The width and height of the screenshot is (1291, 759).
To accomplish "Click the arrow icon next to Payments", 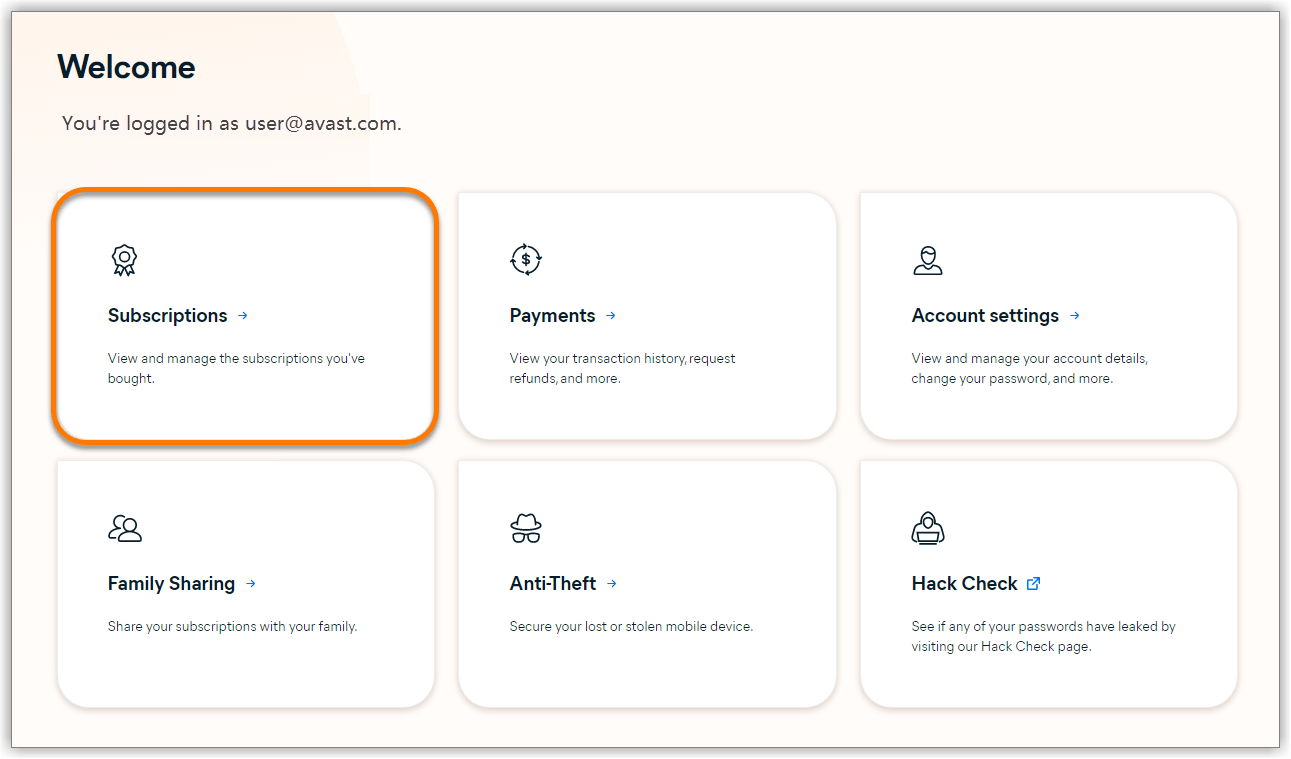I will (x=611, y=315).
